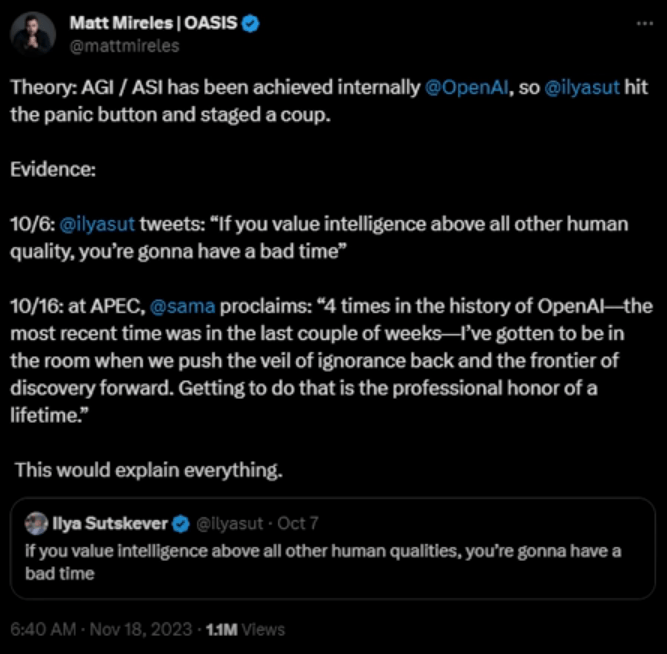Click verified badge next to Matt Mireles

[x=251, y=24]
